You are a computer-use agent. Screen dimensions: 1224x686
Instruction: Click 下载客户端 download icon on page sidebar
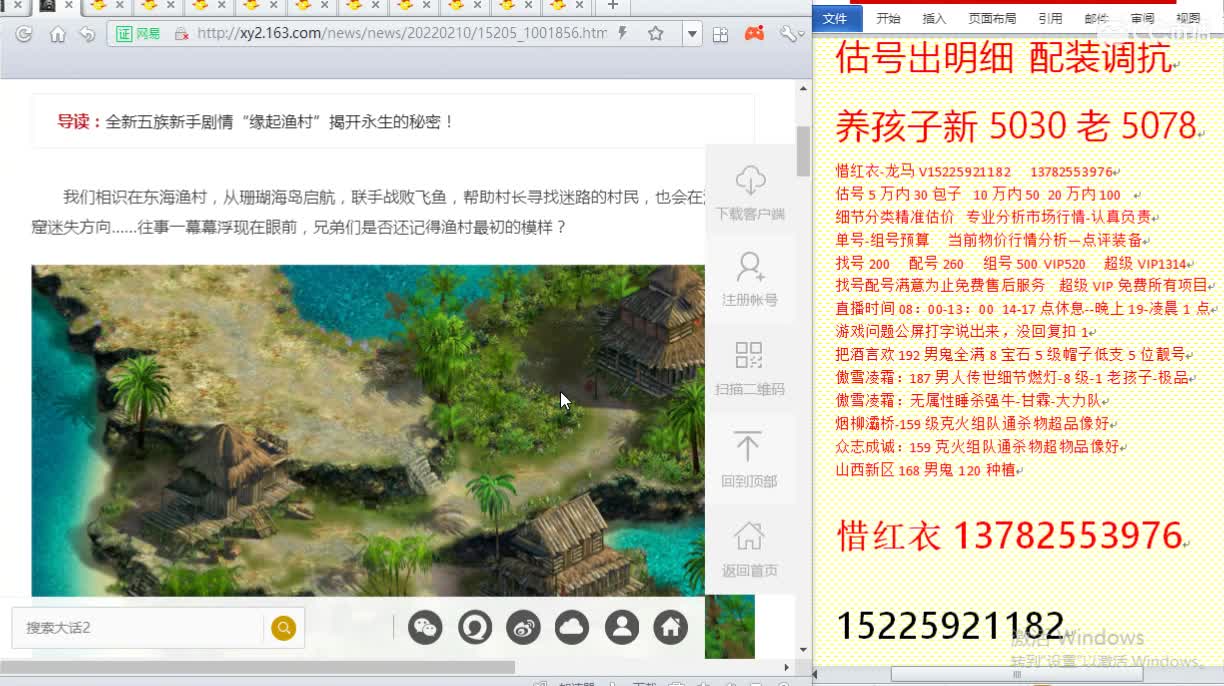750,193
